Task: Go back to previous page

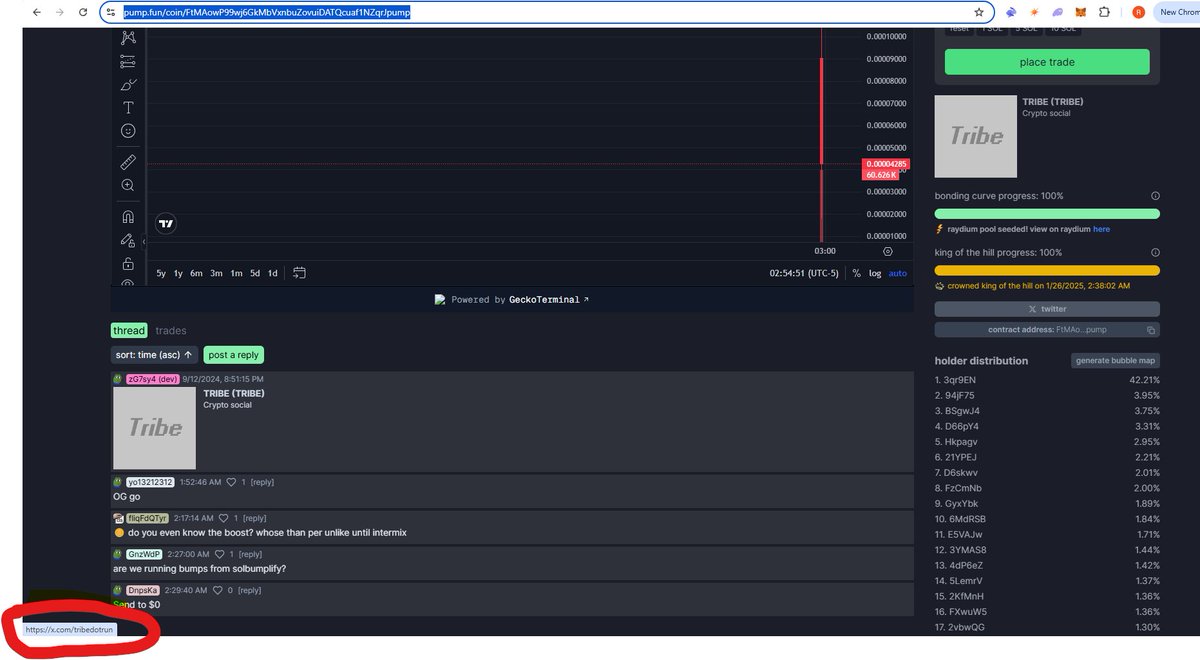Action: tap(37, 12)
